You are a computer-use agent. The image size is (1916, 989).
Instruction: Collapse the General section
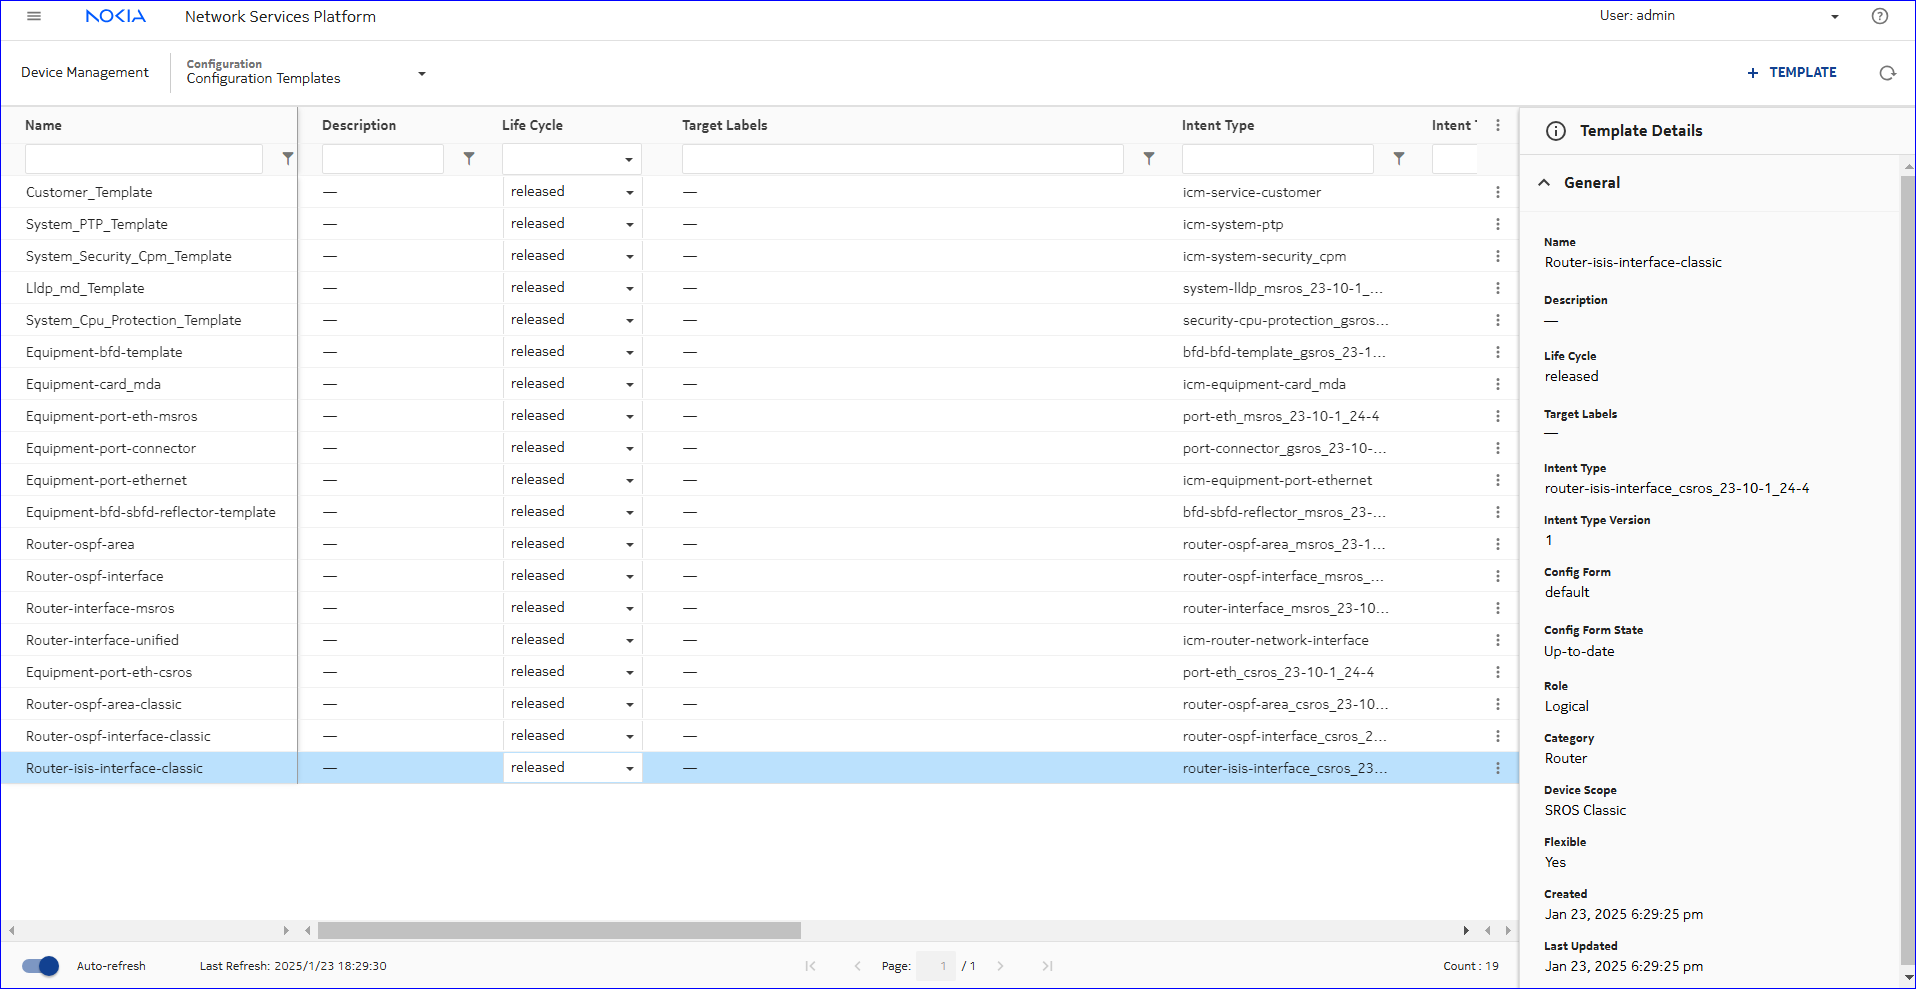point(1544,183)
